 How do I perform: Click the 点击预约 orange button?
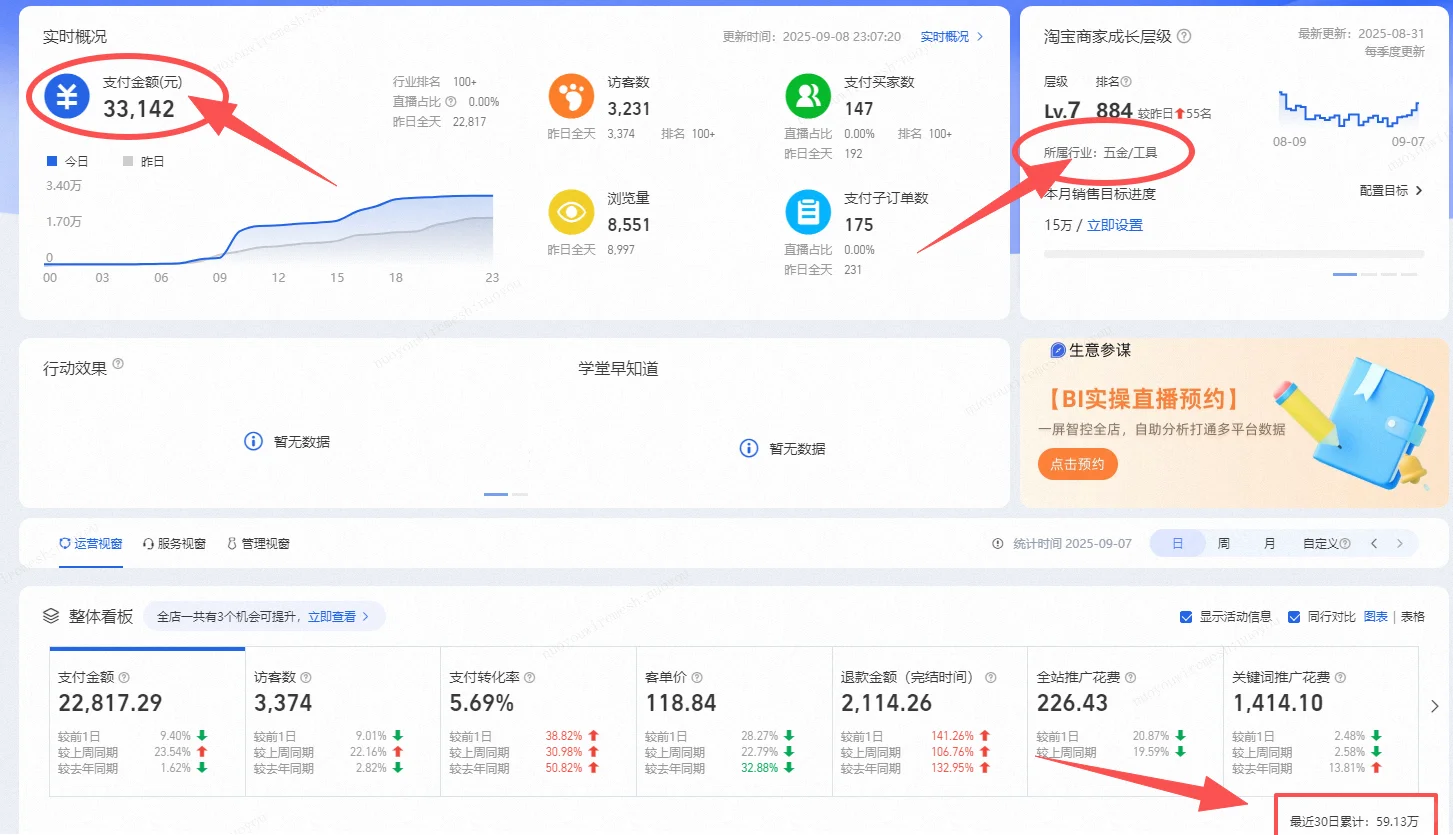pos(1077,463)
